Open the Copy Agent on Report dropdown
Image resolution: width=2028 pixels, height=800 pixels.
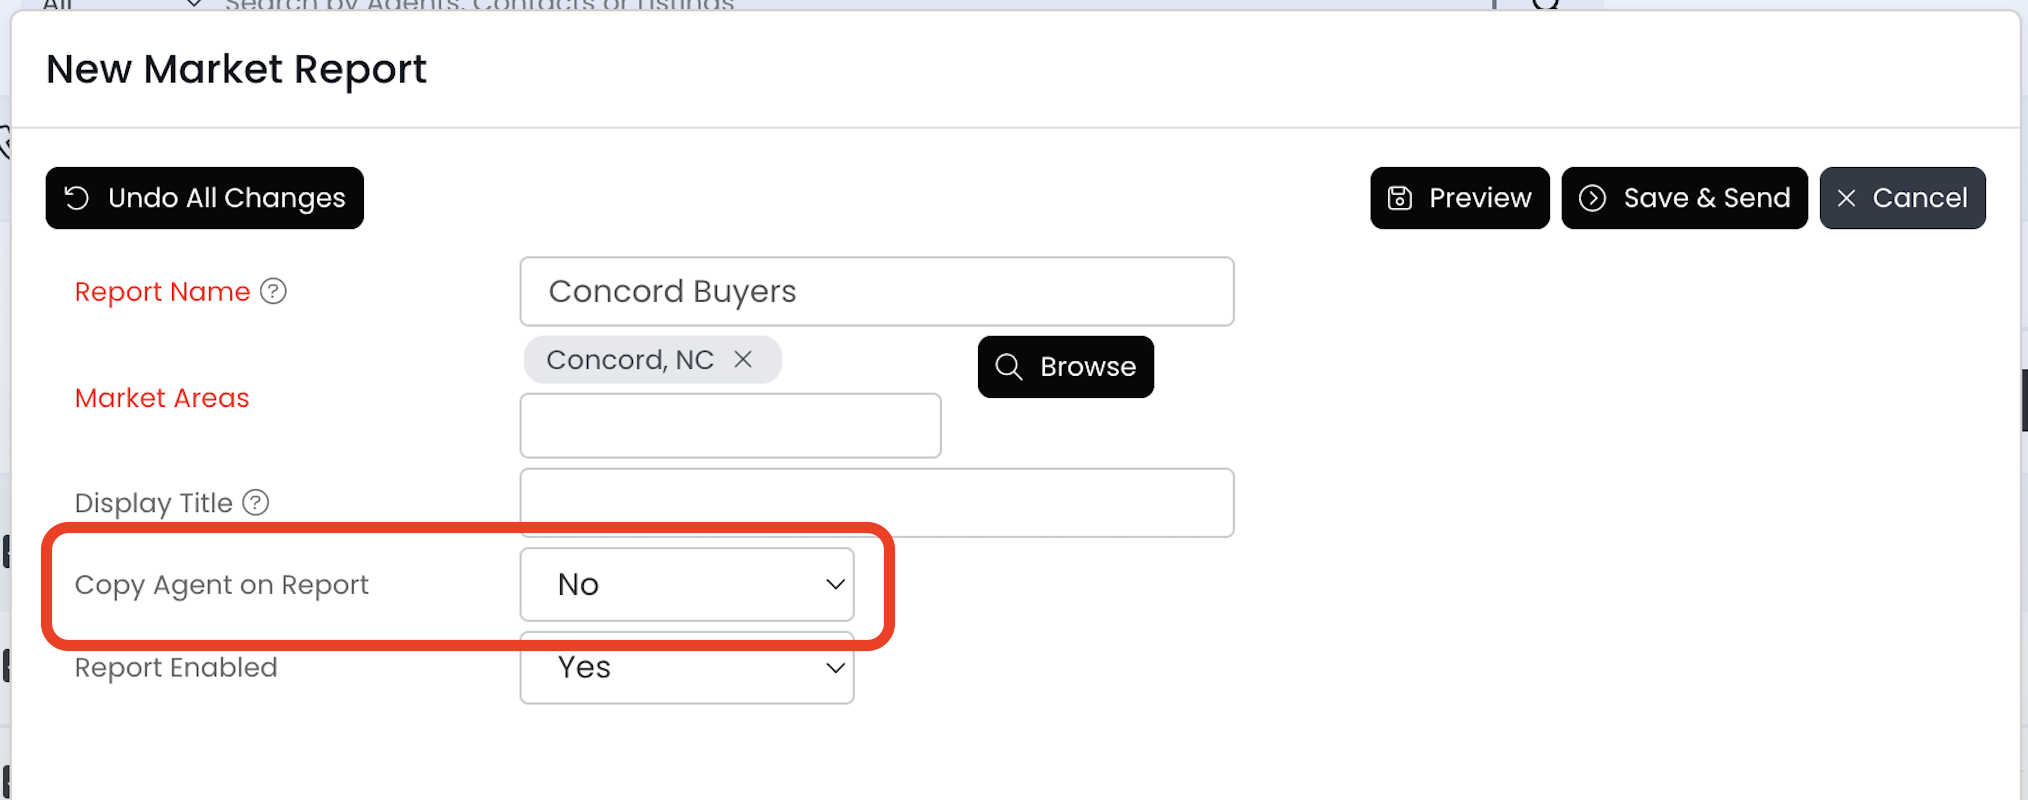[x=686, y=584]
